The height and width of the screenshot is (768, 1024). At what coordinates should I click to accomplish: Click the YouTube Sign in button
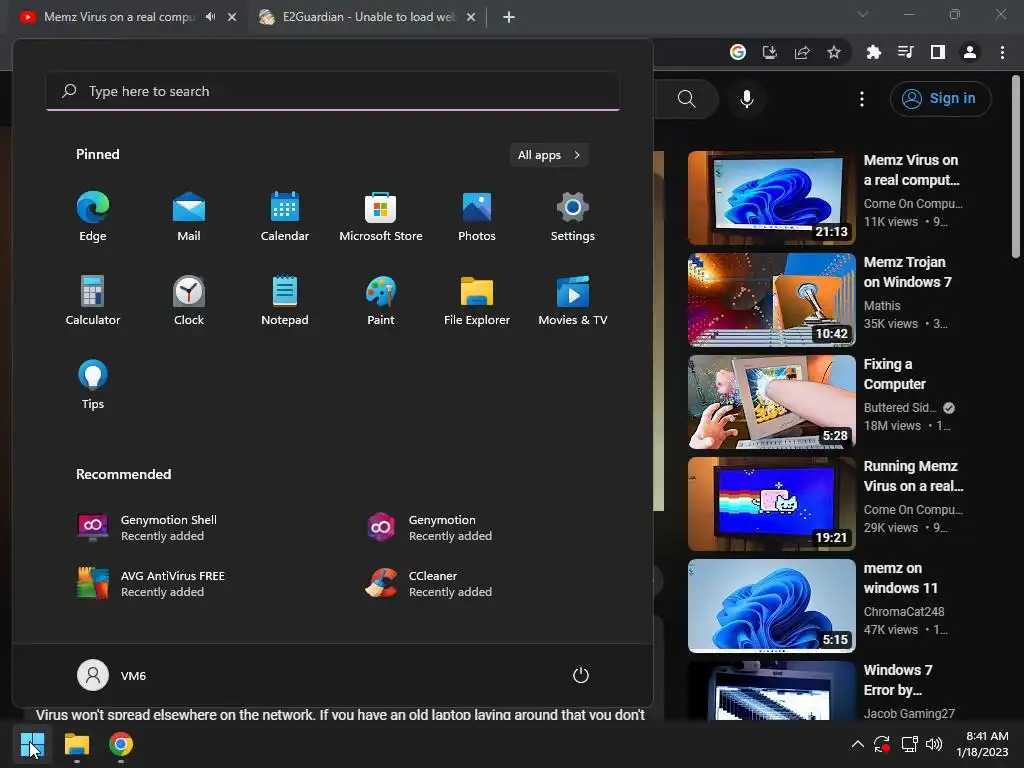(940, 99)
